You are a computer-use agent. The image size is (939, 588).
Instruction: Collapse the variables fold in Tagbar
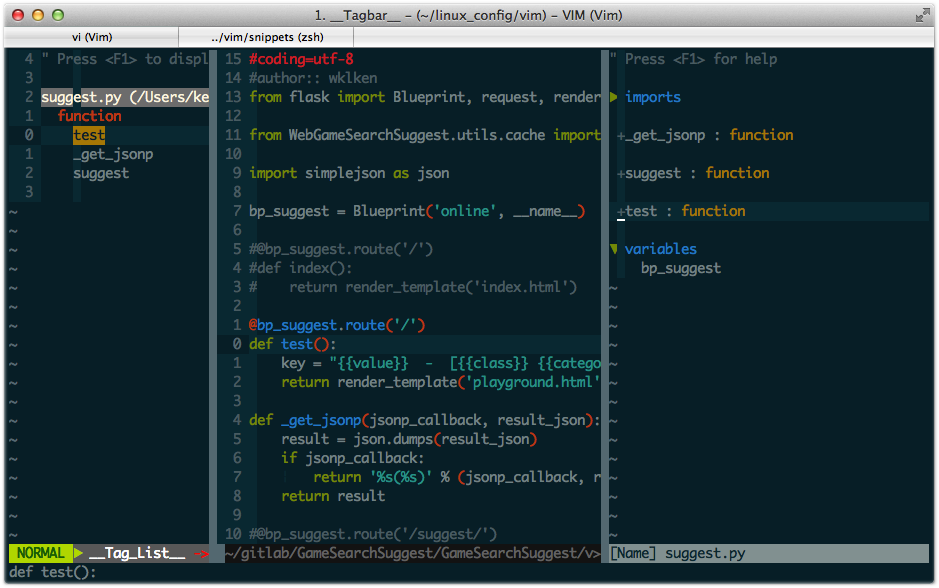click(x=614, y=249)
